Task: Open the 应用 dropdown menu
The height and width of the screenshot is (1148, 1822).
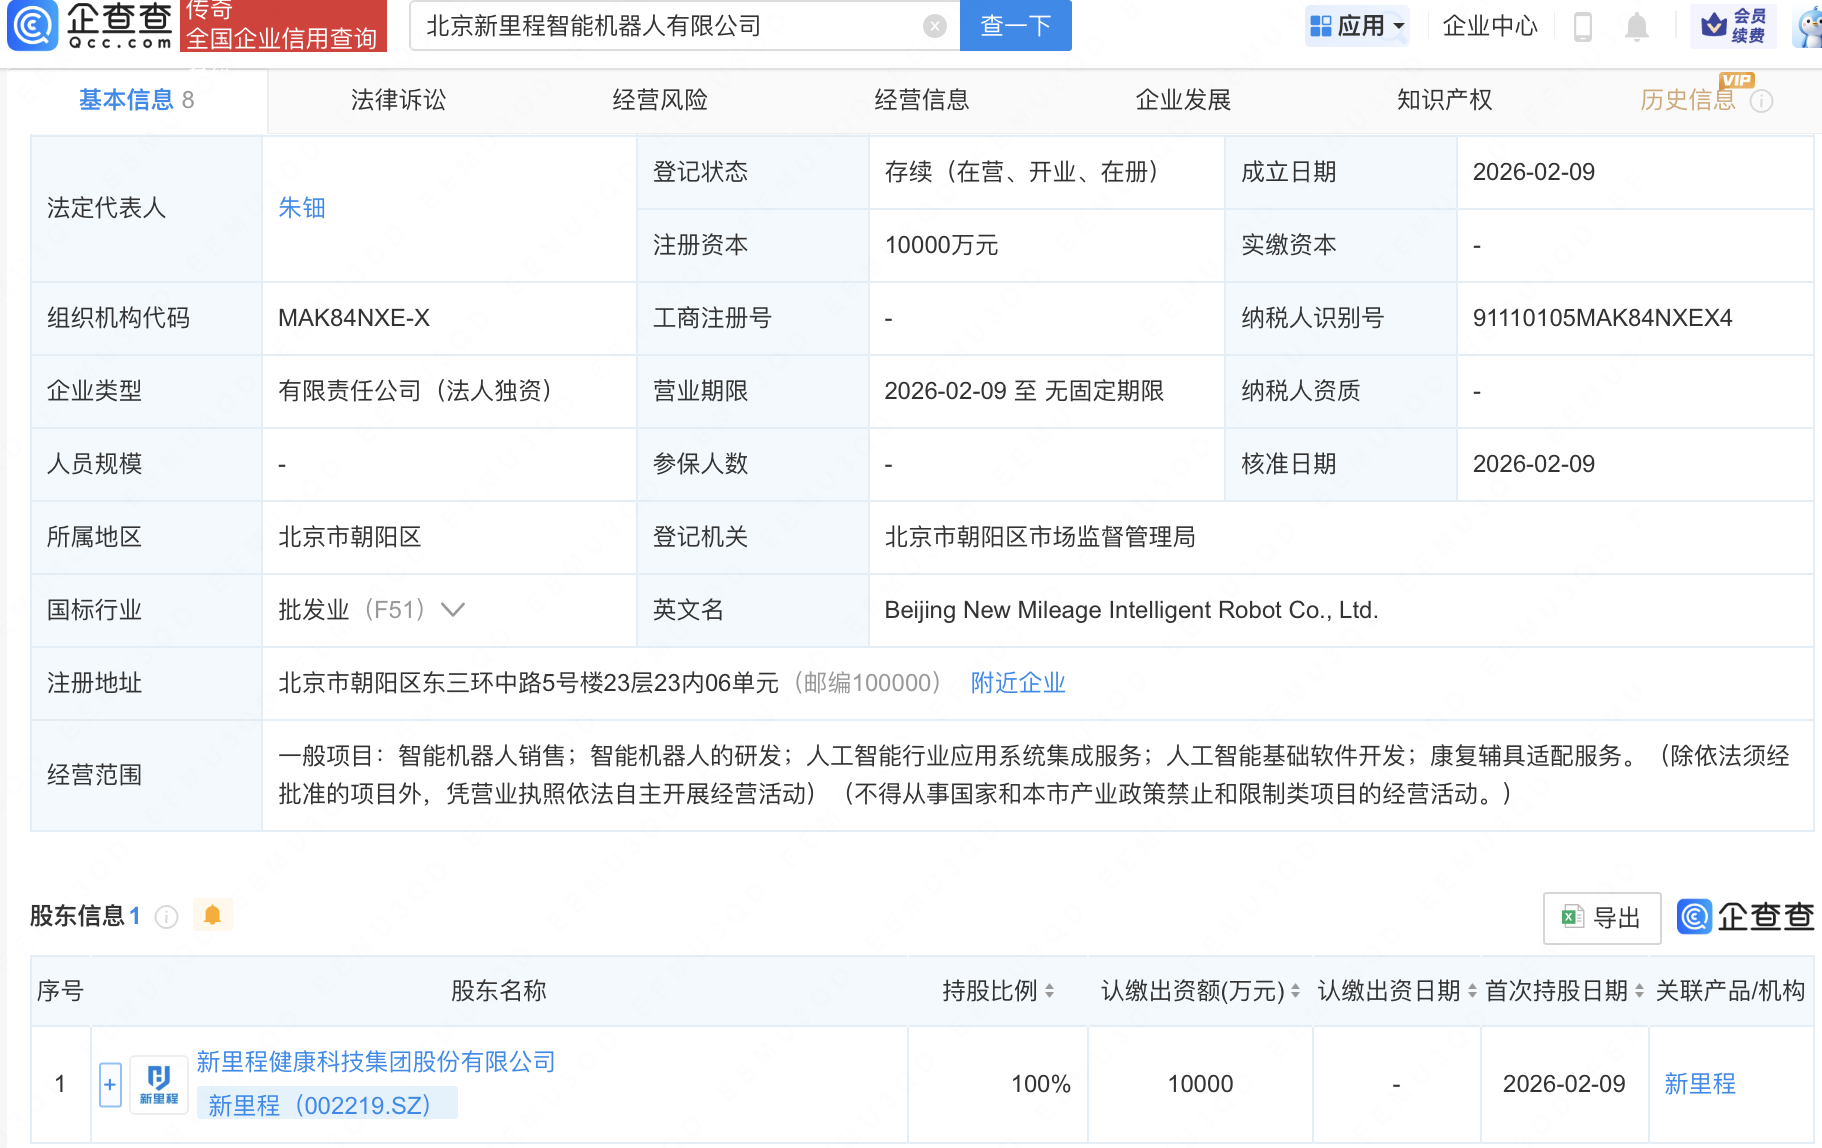Action: (x=1357, y=26)
